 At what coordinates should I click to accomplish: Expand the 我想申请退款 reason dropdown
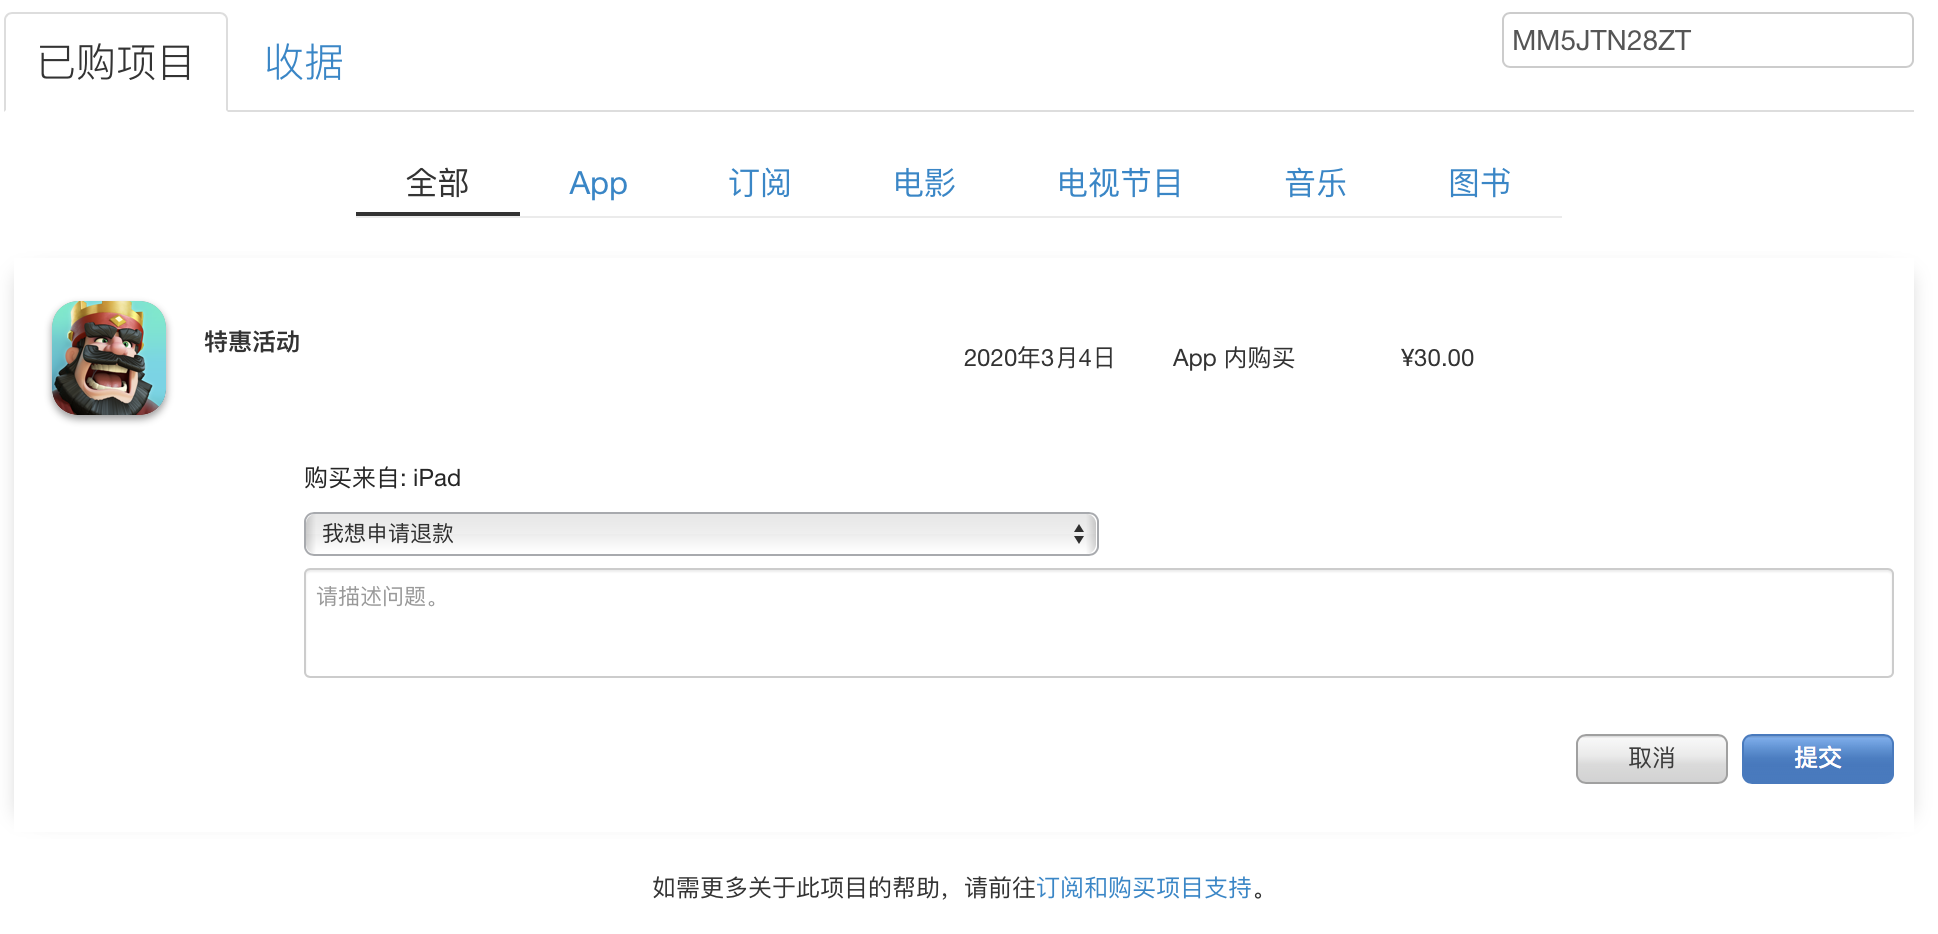click(700, 534)
